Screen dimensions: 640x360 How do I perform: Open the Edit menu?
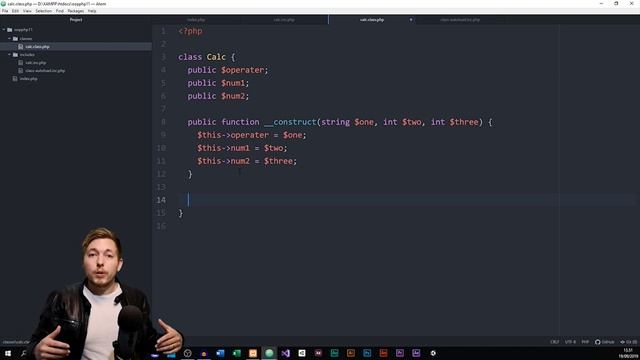pyautogui.click(x=16, y=11)
